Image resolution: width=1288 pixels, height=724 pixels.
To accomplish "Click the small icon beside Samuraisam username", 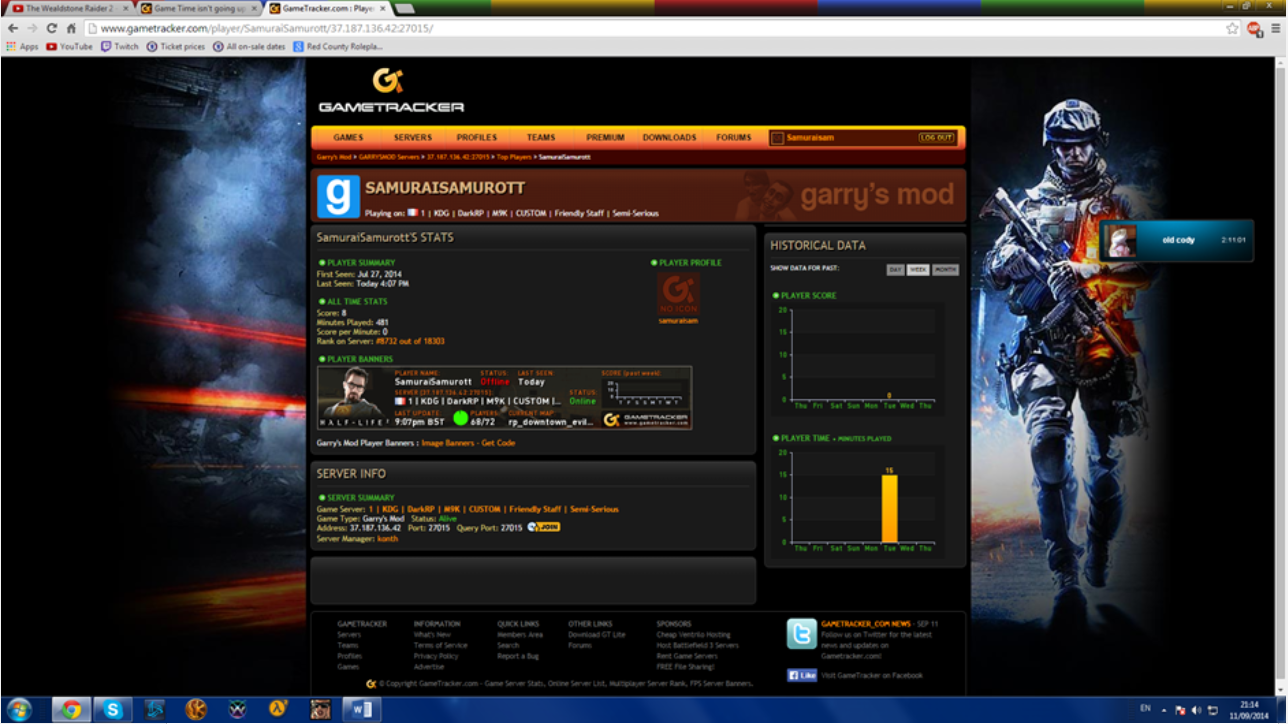I will click(x=777, y=138).
